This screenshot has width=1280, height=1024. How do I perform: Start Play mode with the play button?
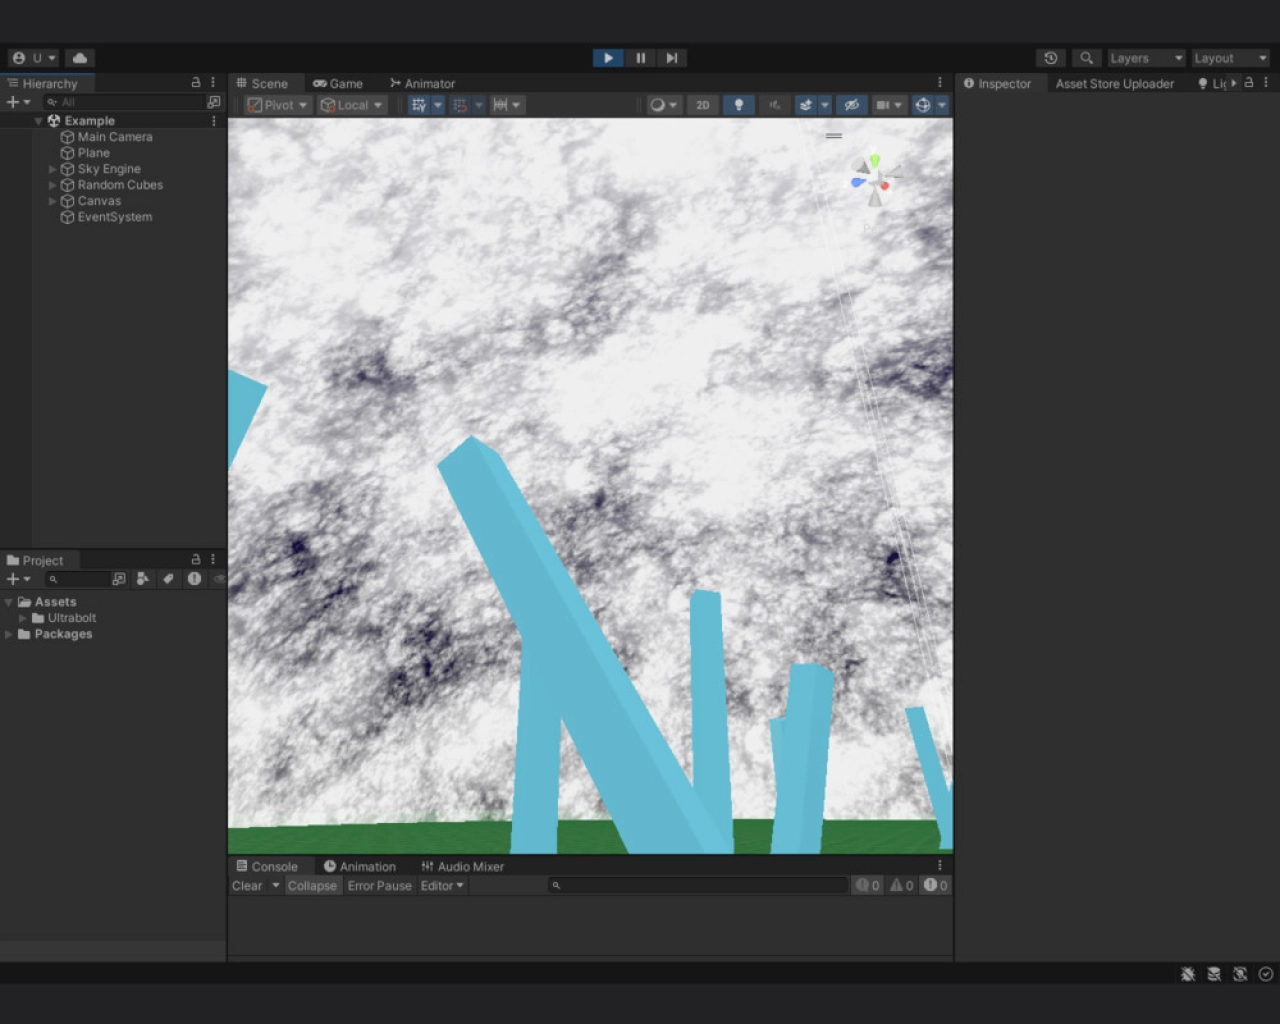(x=608, y=58)
